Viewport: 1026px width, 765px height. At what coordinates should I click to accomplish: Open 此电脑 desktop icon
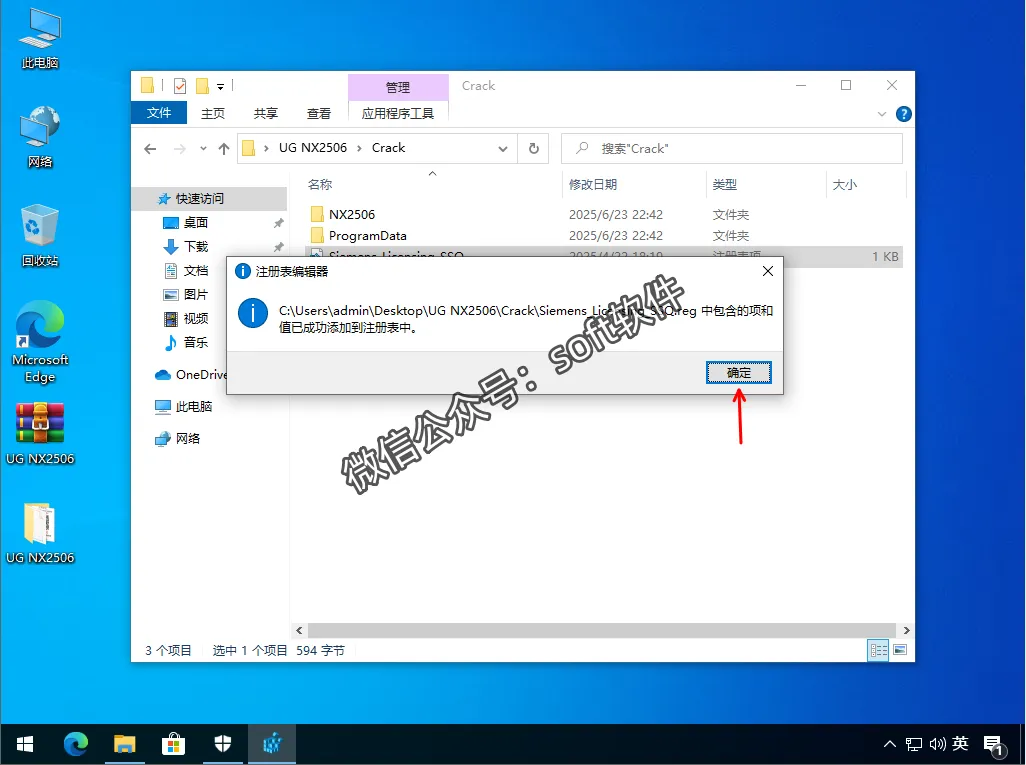40,39
